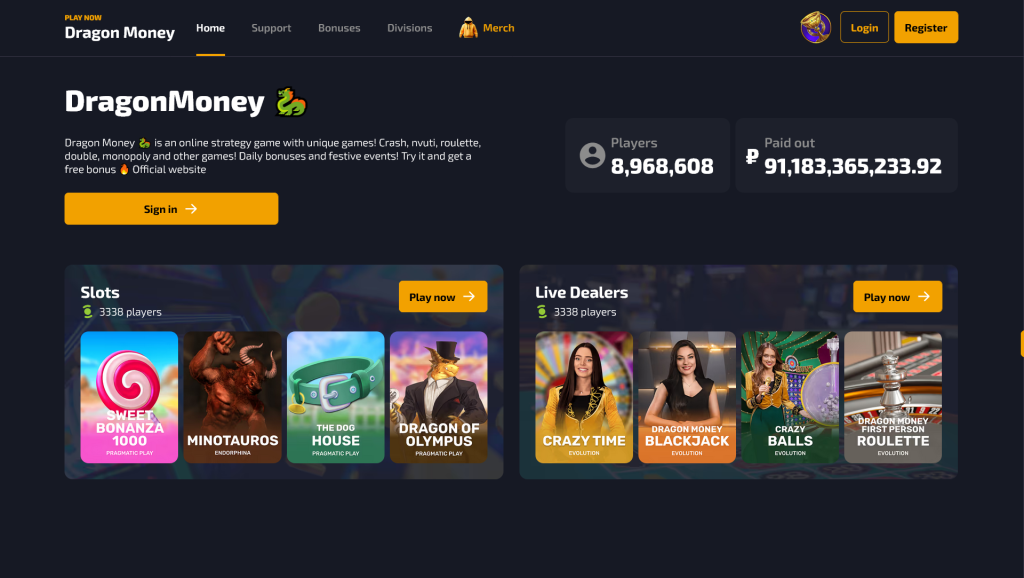Open the Sweet Bonanza 1000 game thumbnail
Image resolution: width=1024 pixels, height=578 pixels.
pos(129,397)
